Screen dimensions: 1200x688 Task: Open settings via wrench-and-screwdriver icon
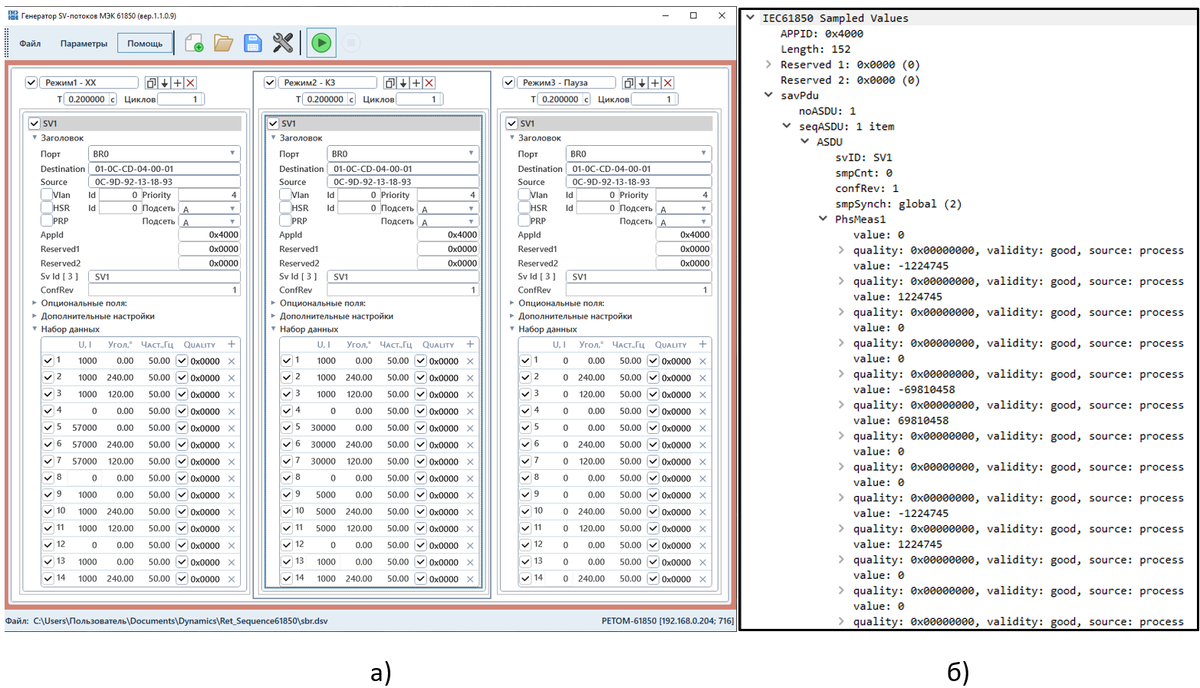click(x=283, y=43)
